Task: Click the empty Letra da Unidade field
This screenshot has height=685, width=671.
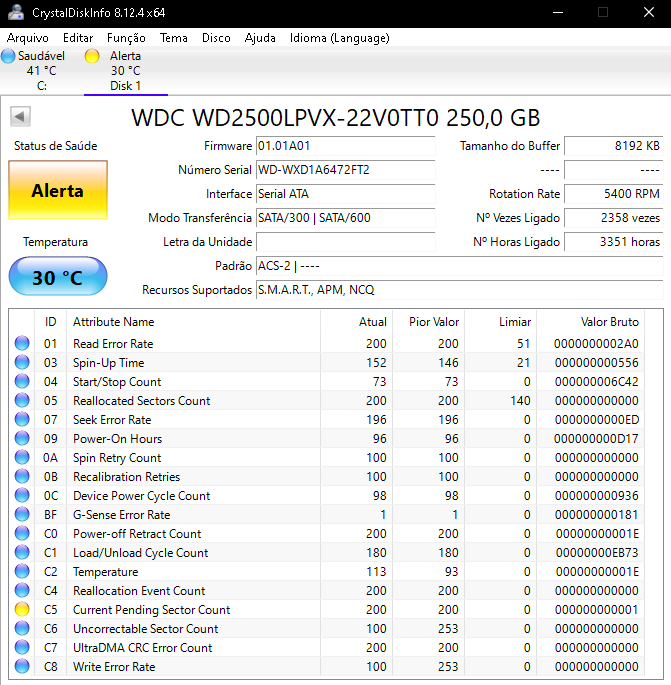Action: click(345, 242)
